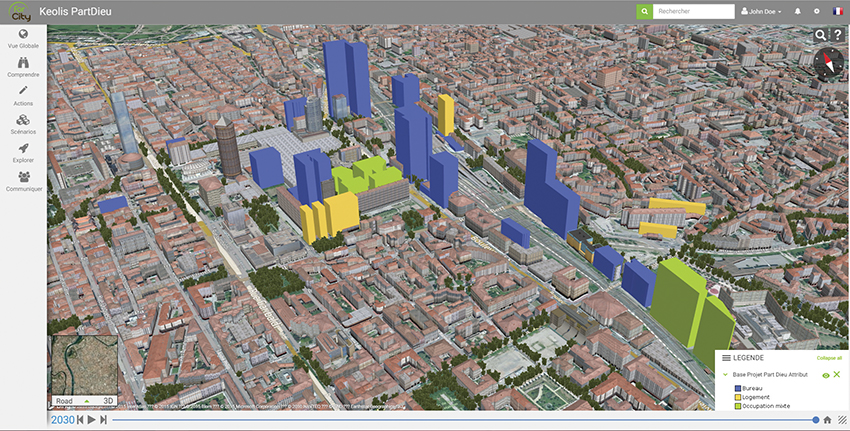Click the green search button
Viewport: 850px width, 431px height.
pyautogui.click(x=644, y=11)
